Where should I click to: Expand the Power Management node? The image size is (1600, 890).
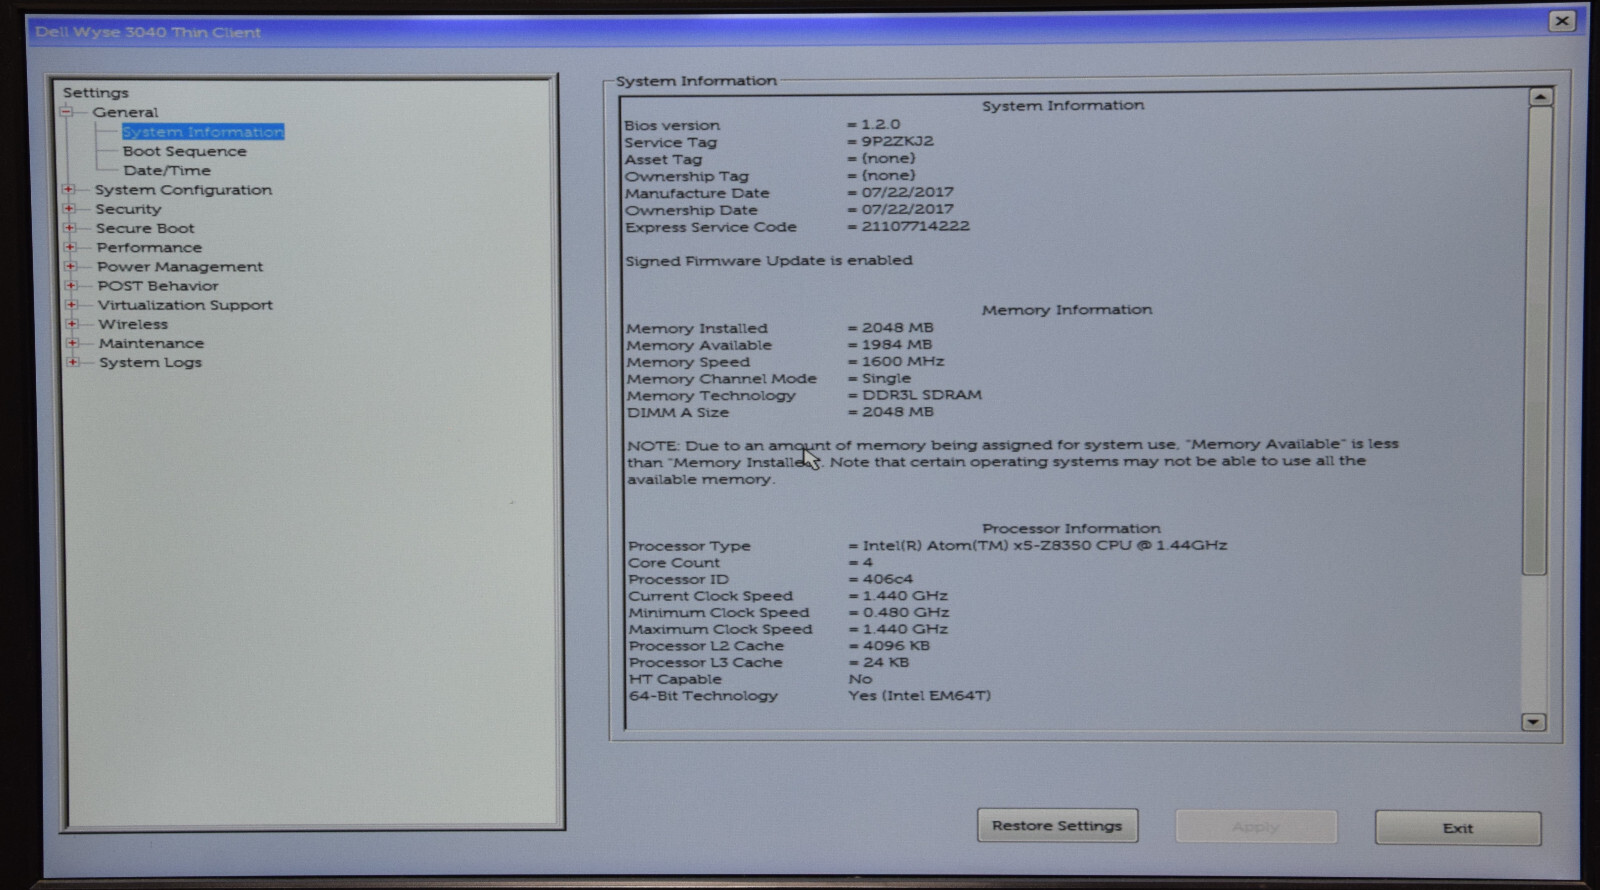71,266
